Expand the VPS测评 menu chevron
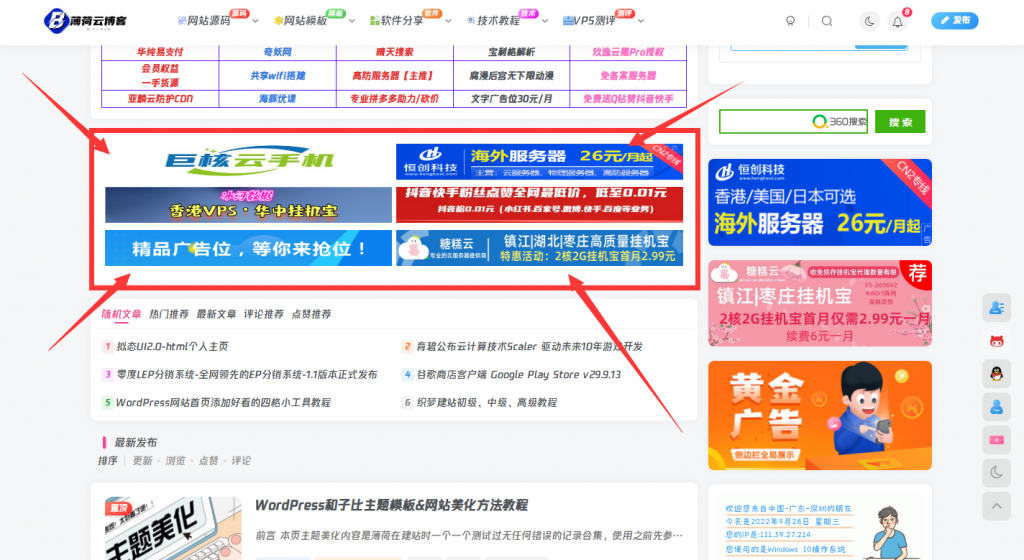1024x560 pixels. 641,21
